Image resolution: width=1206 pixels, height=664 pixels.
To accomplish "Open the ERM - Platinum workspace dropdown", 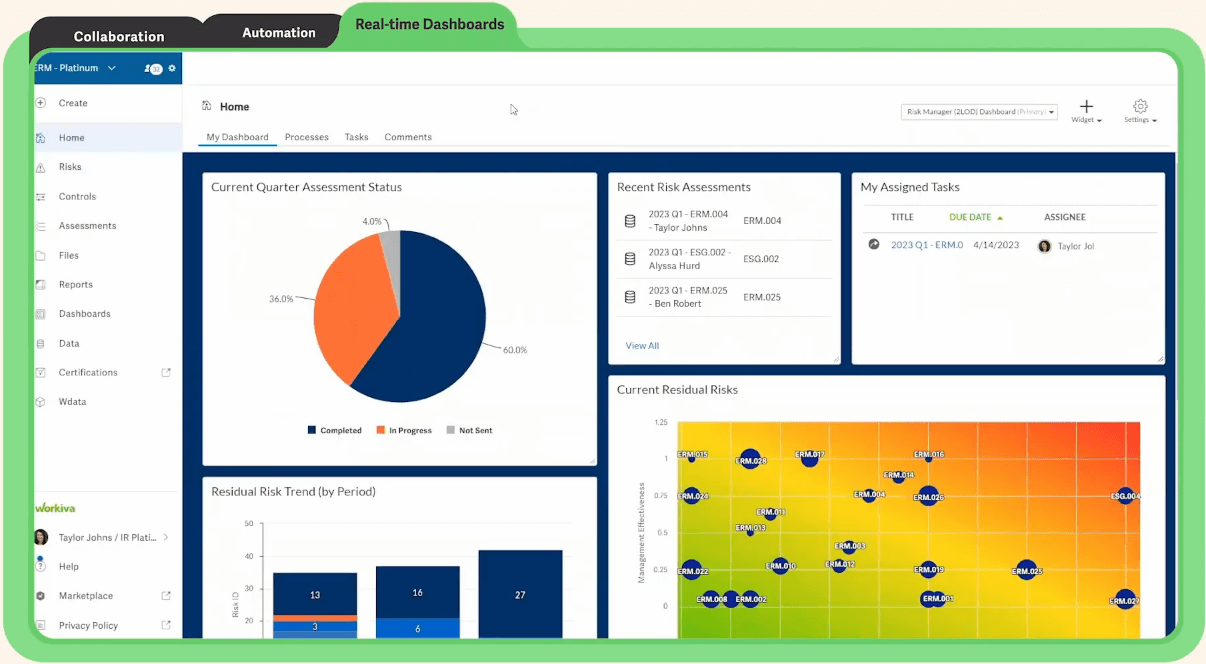I will 76,68.
